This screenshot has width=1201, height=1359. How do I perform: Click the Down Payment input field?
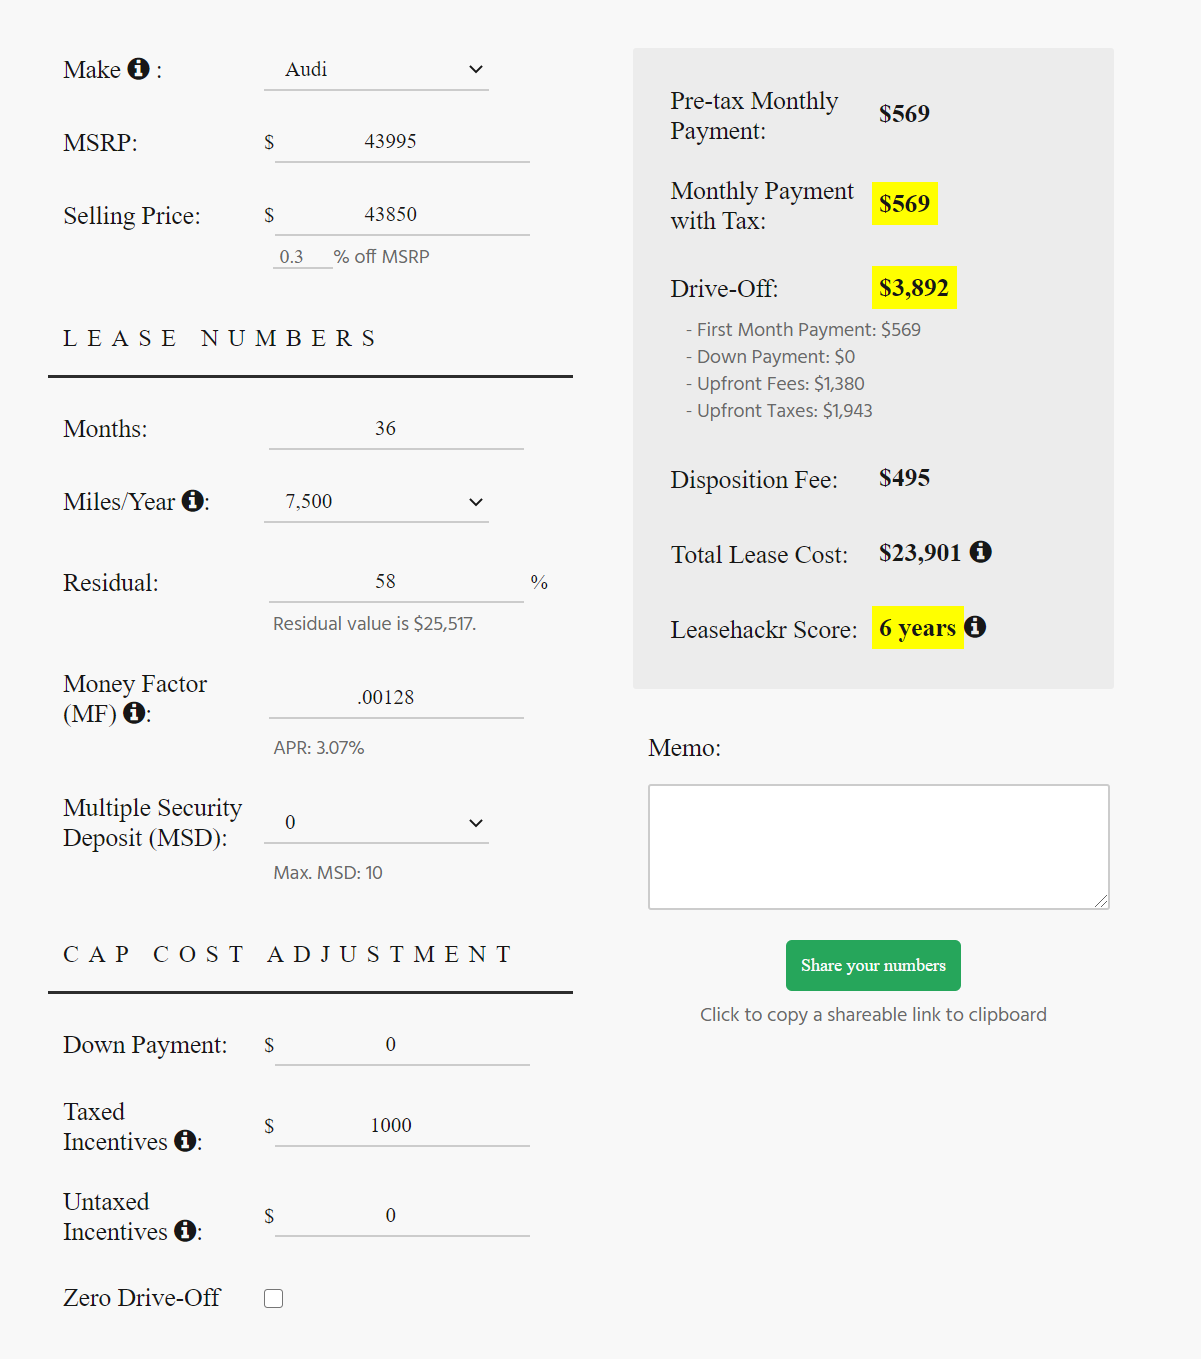click(402, 1044)
